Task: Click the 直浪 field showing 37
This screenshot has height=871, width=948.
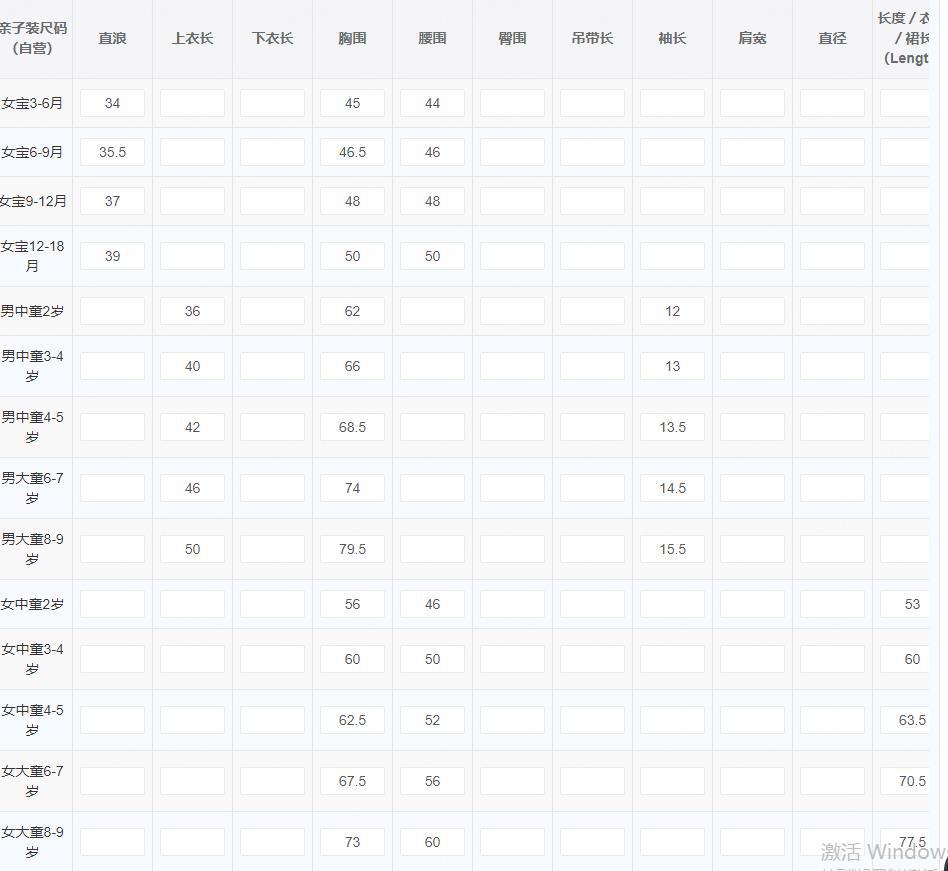Action: pyautogui.click(x=112, y=201)
